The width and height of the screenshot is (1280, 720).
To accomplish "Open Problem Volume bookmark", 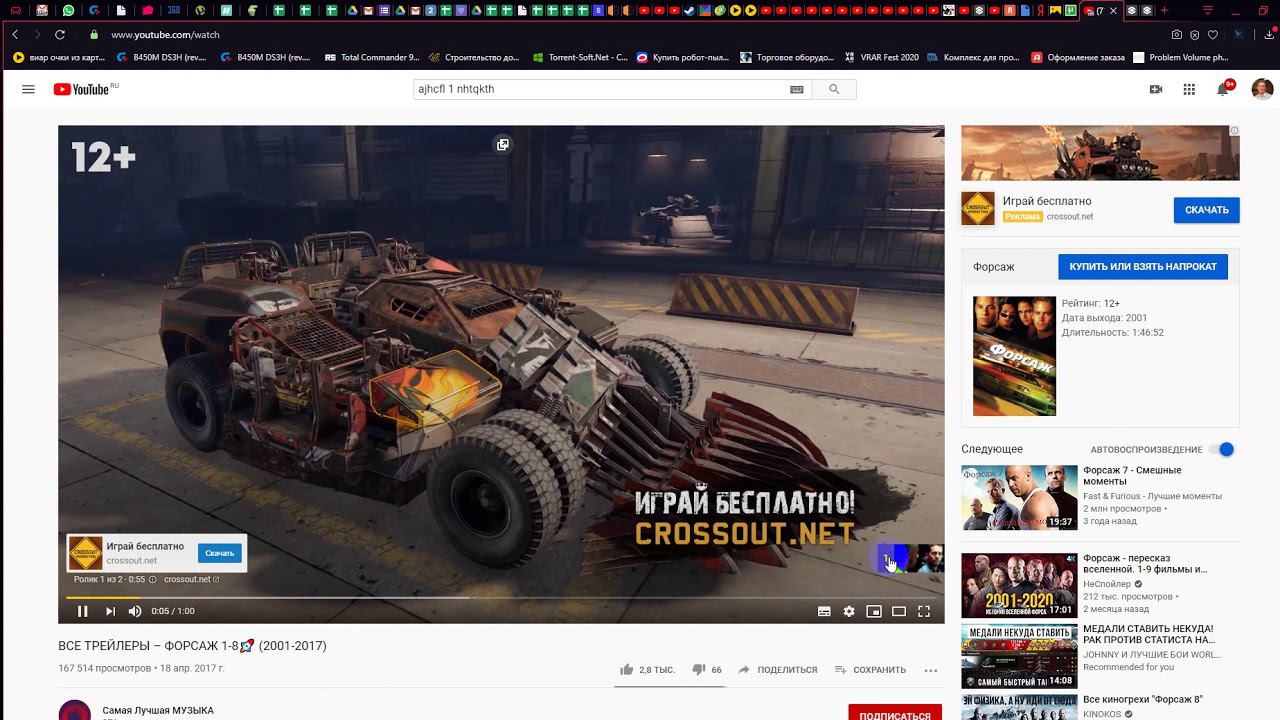I will pos(1181,58).
